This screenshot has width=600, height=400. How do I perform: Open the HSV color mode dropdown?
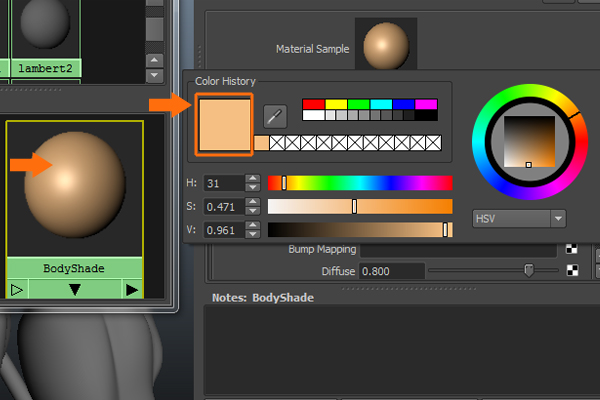point(518,217)
